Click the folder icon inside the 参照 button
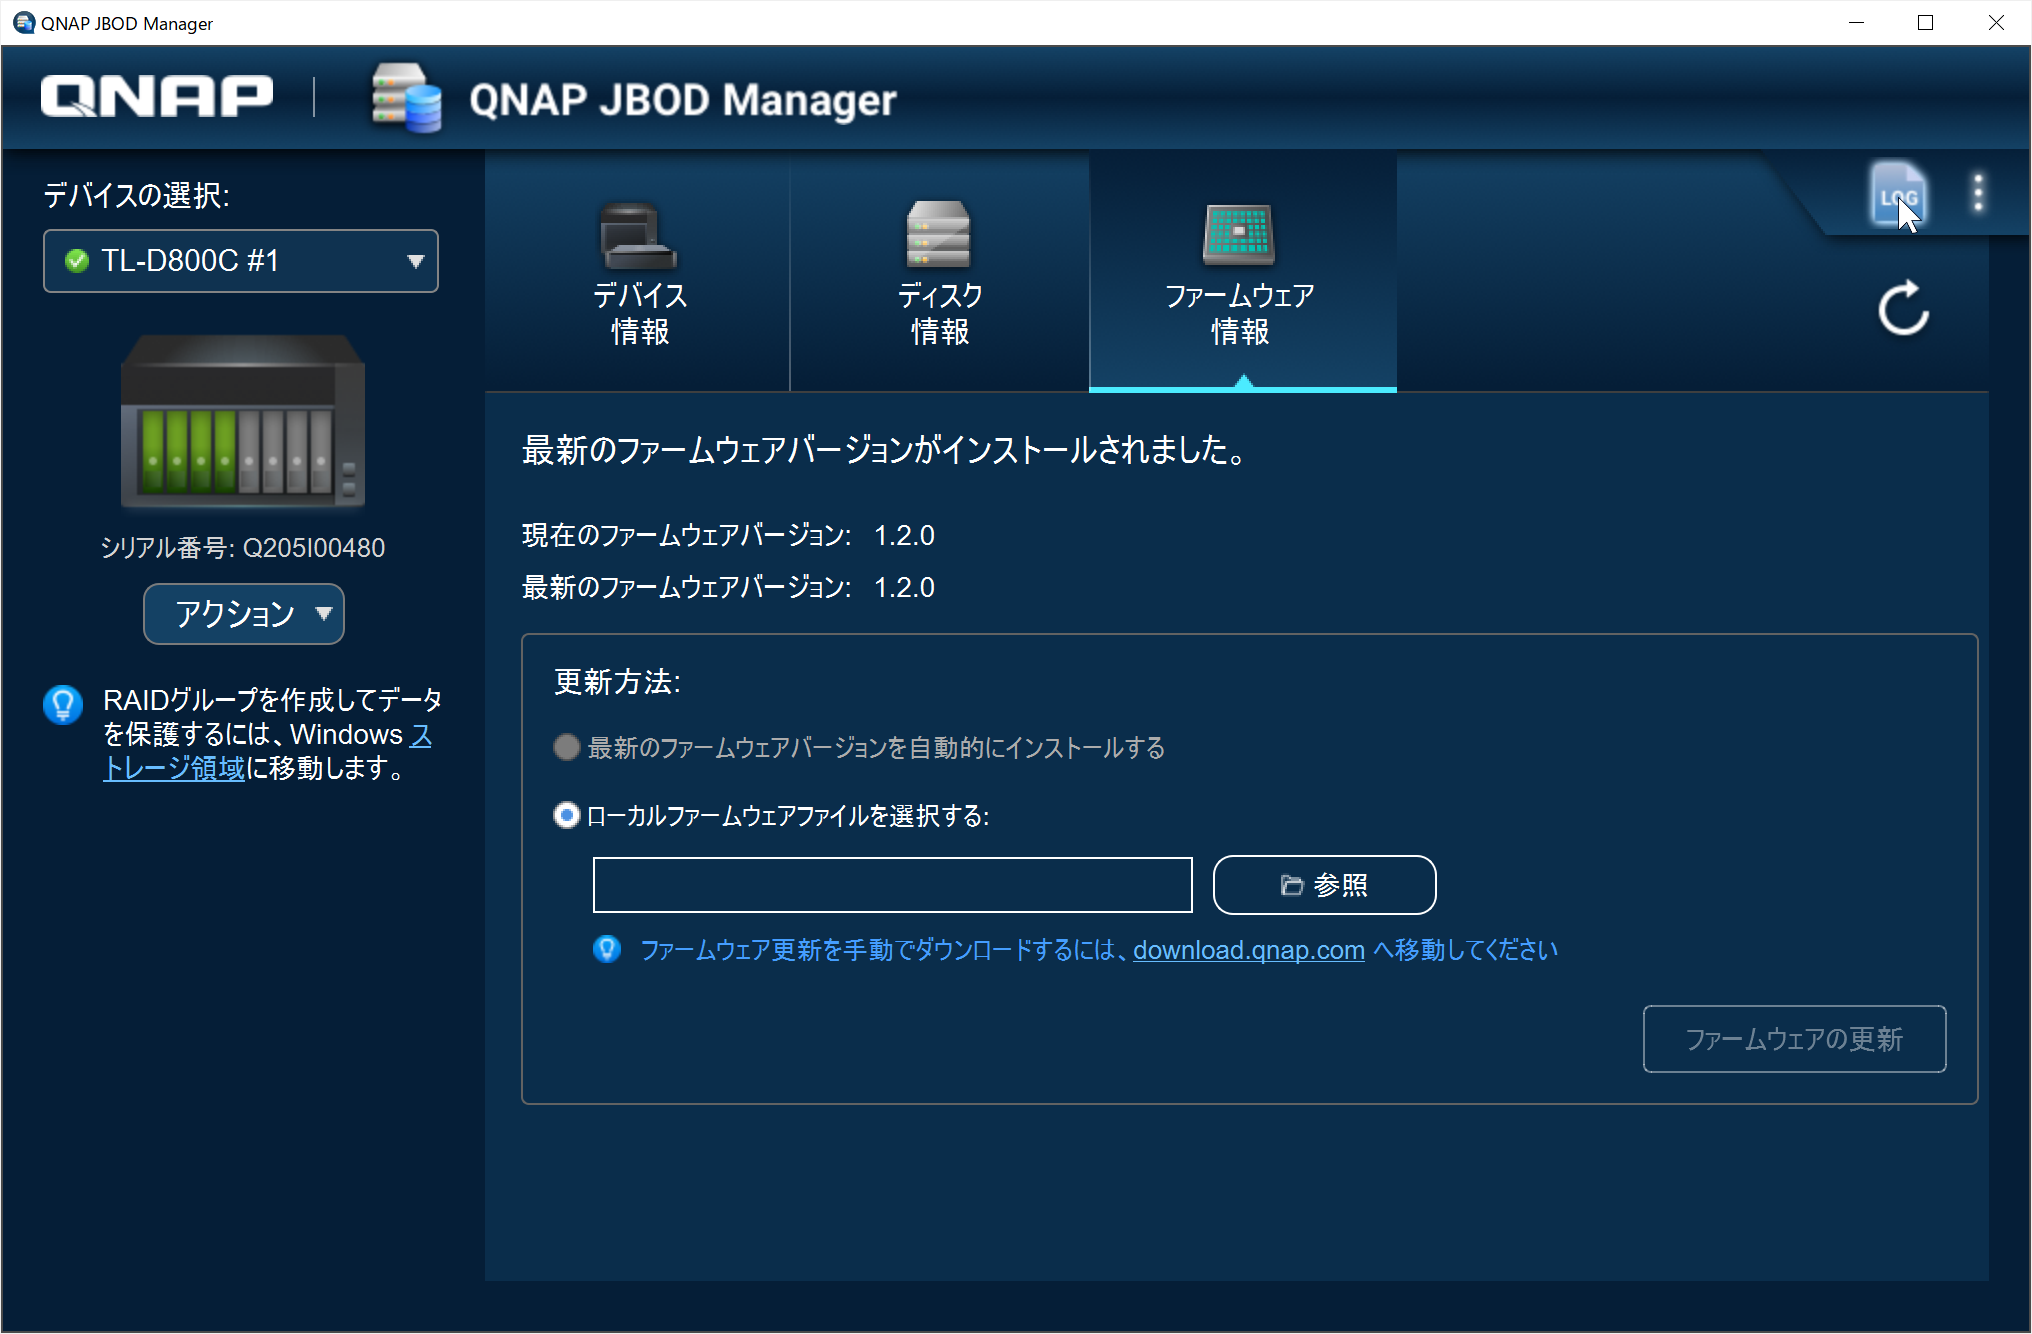2032x1334 pixels. [1290, 884]
